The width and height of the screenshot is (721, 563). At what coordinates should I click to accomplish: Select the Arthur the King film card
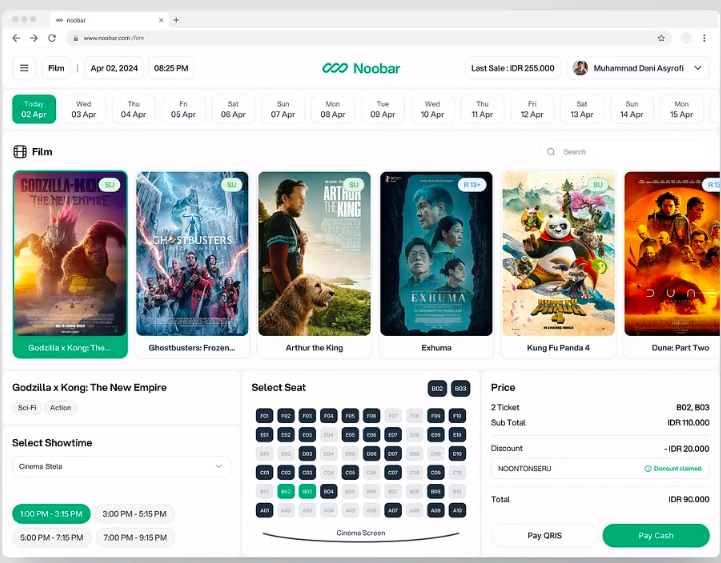point(314,264)
